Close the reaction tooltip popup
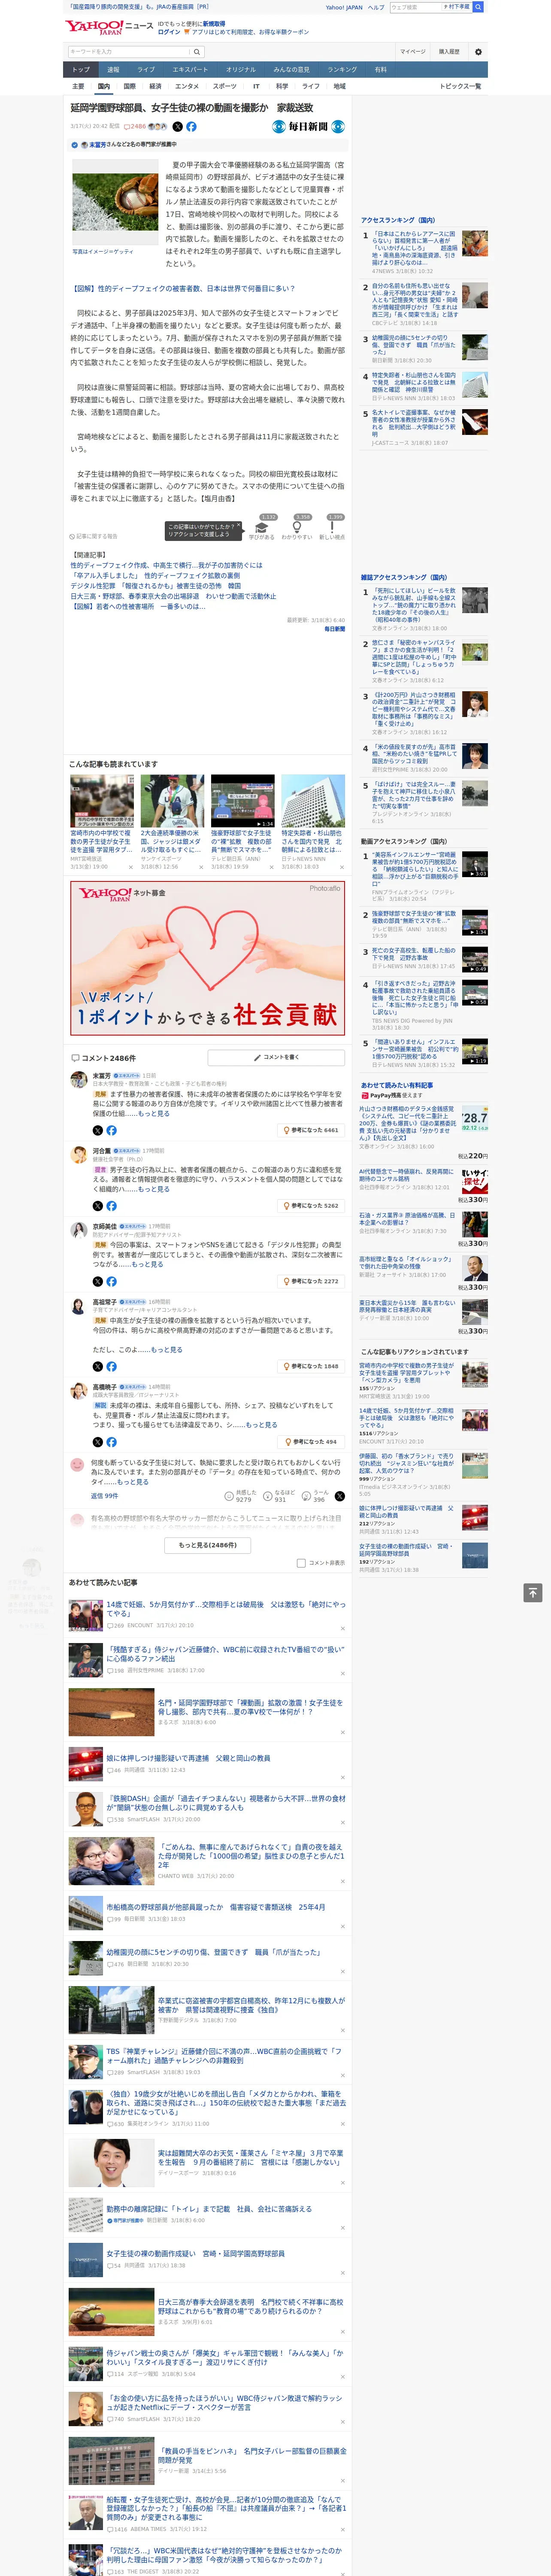551x2576 pixels. tap(239, 526)
